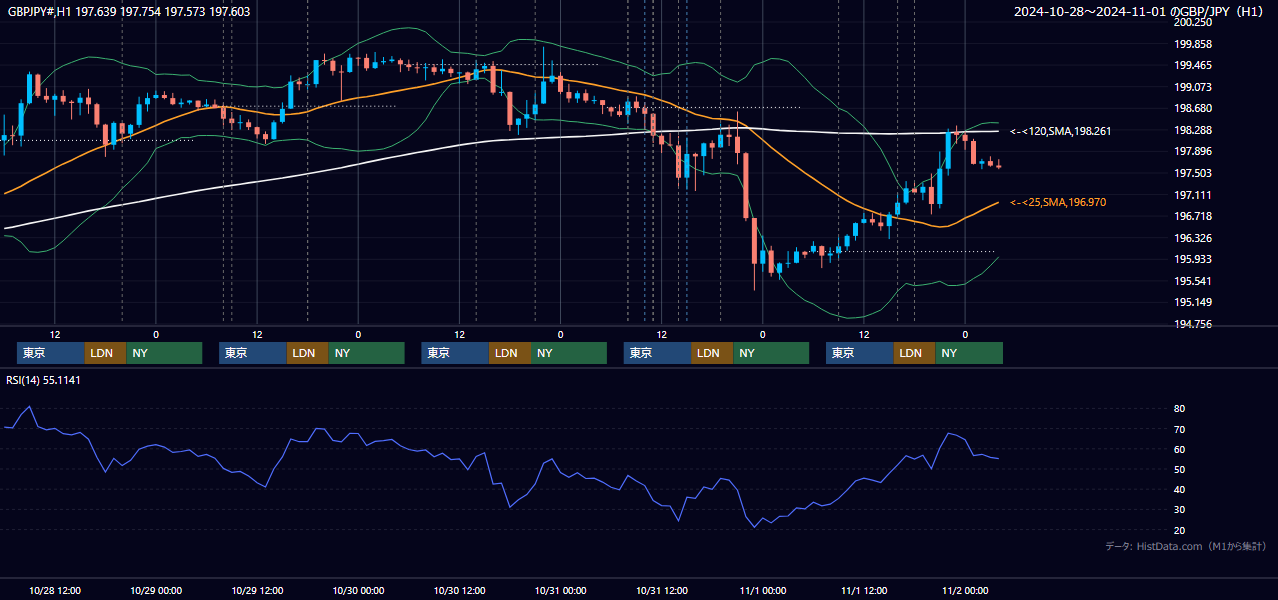
Task: Click the 10/29 00:00 date label
Action: tap(155, 590)
